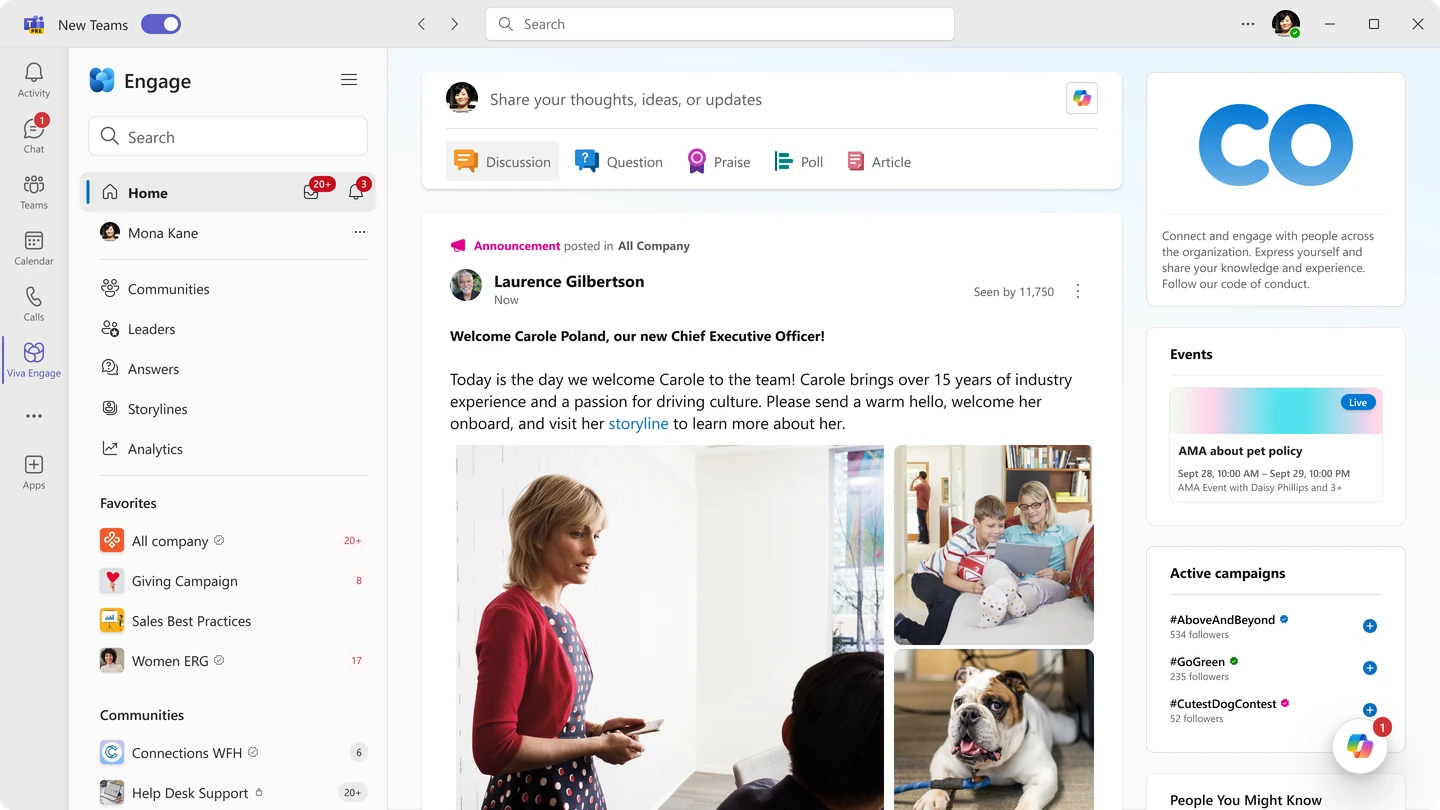Viewport: 1440px width, 810px height.
Task: Open the Activity bell in Teams rail
Action: 34,80
